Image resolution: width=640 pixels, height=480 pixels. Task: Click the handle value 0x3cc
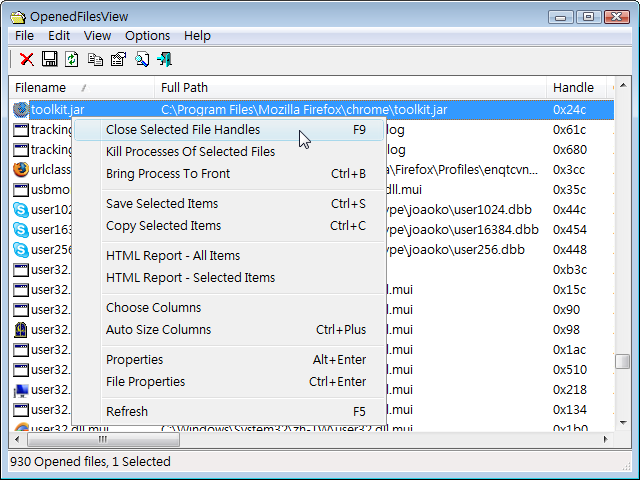click(x=569, y=169)
